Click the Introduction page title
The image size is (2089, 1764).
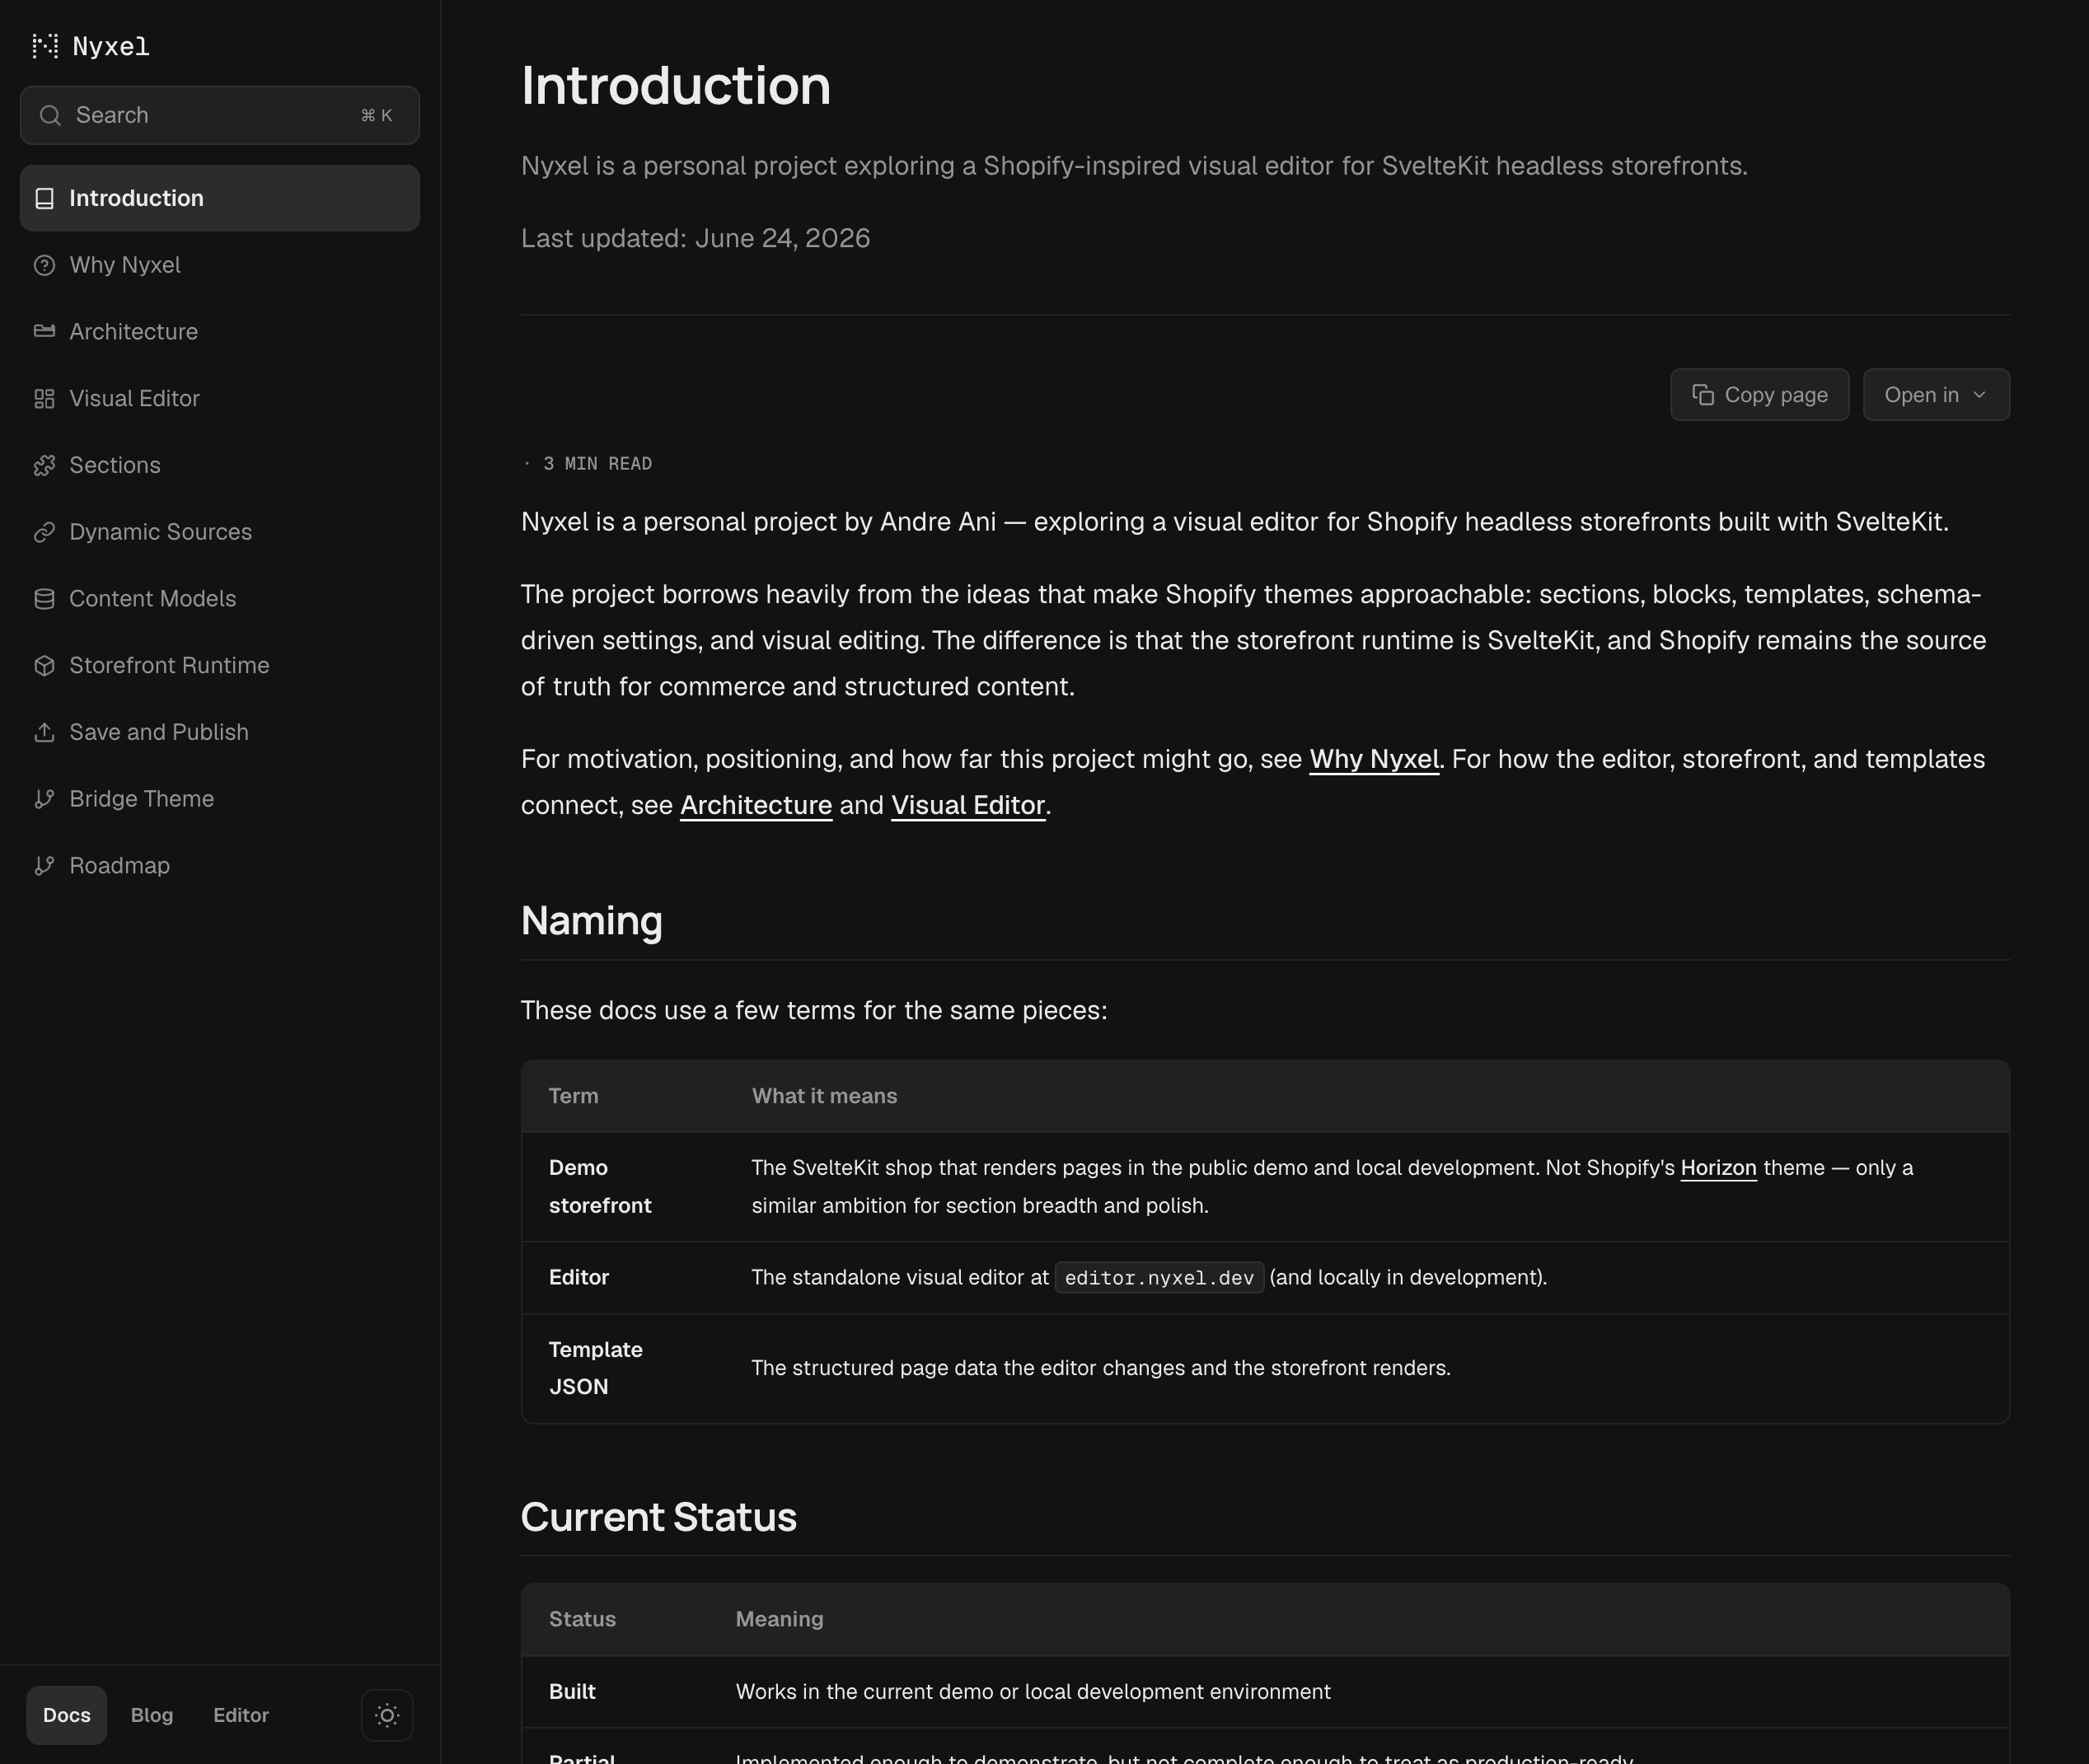[676, 85]
